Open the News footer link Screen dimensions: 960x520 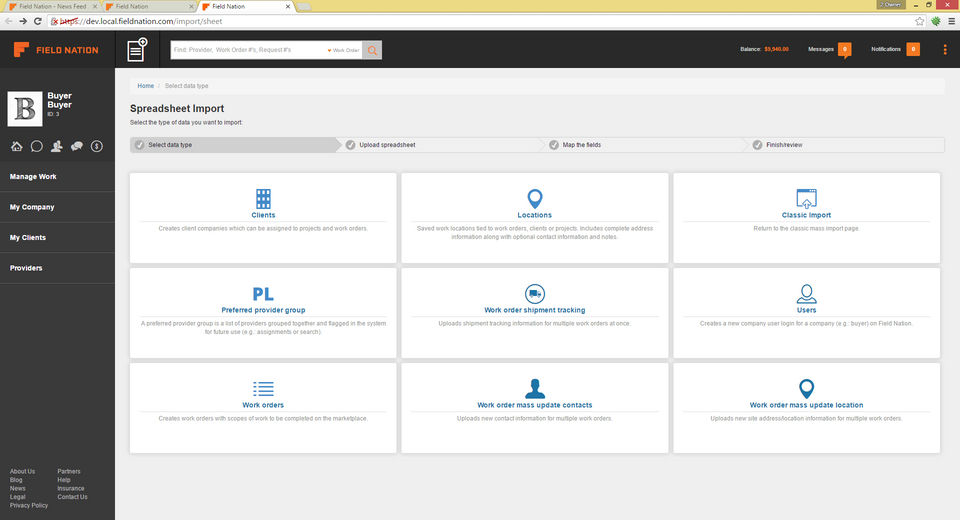pyautogui.click(x=18, y=489)
